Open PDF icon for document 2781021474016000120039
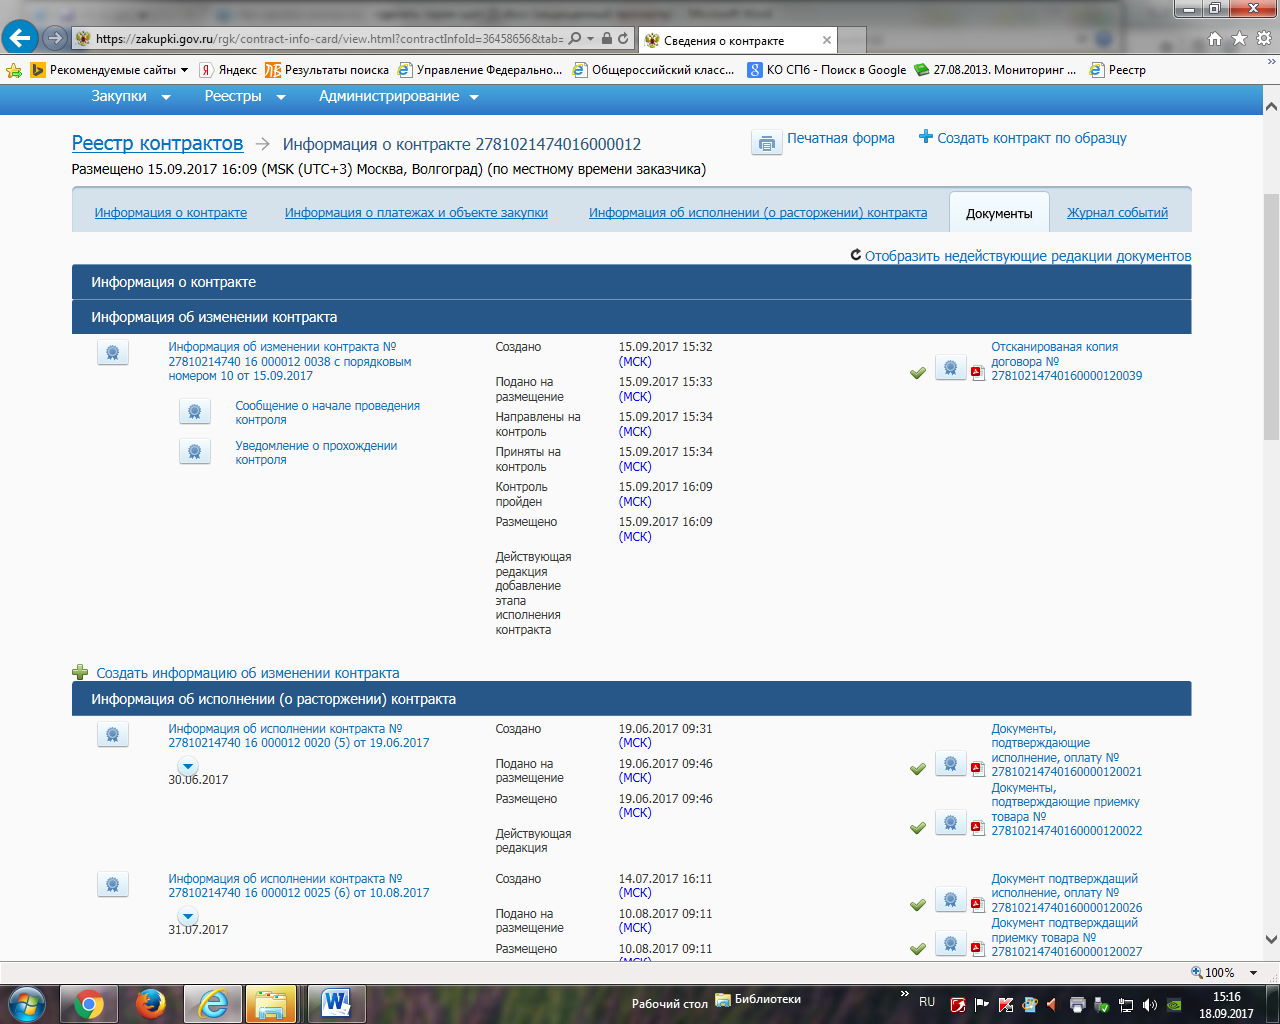 click(x=977, y=373)
